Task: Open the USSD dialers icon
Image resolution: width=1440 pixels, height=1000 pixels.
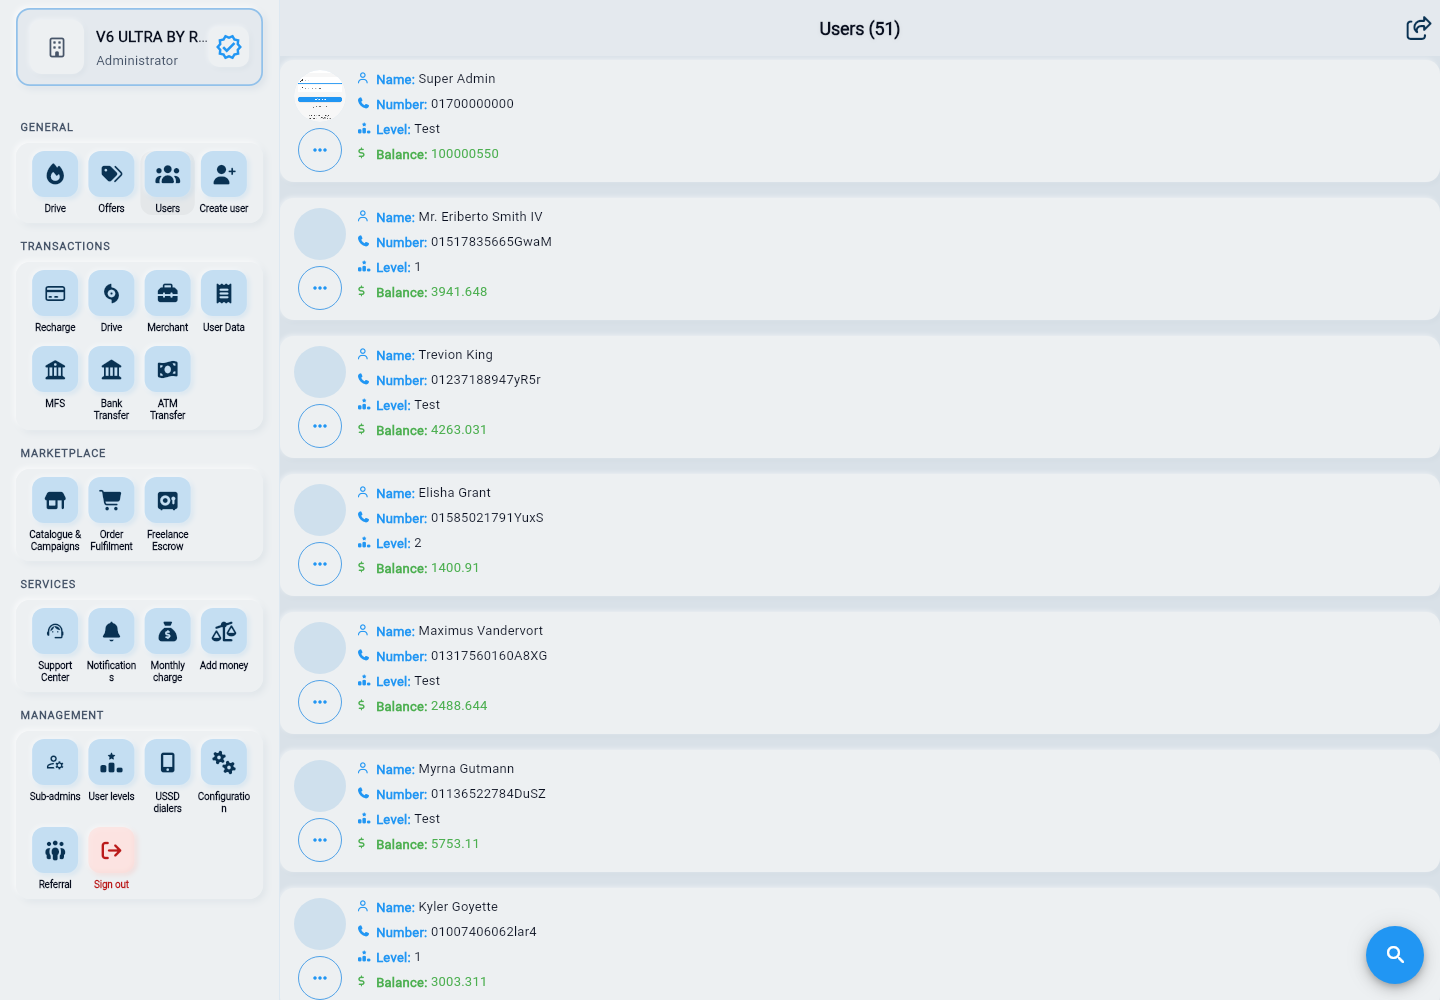Action: tap(168, 763)
